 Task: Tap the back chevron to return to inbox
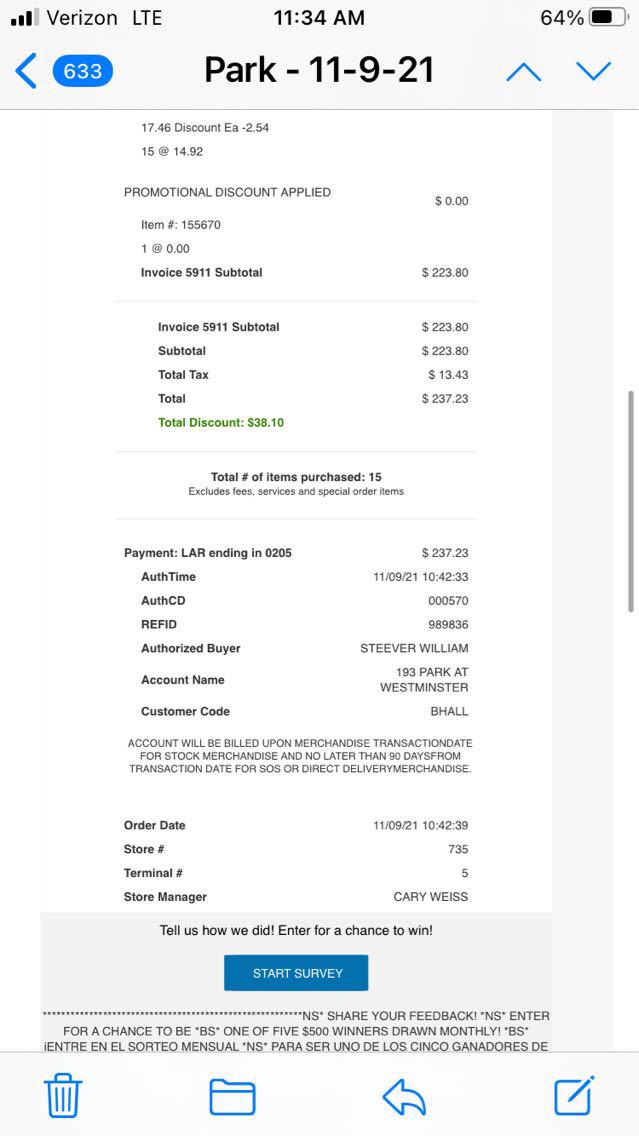pyautogui.click(x=26, y=71)
